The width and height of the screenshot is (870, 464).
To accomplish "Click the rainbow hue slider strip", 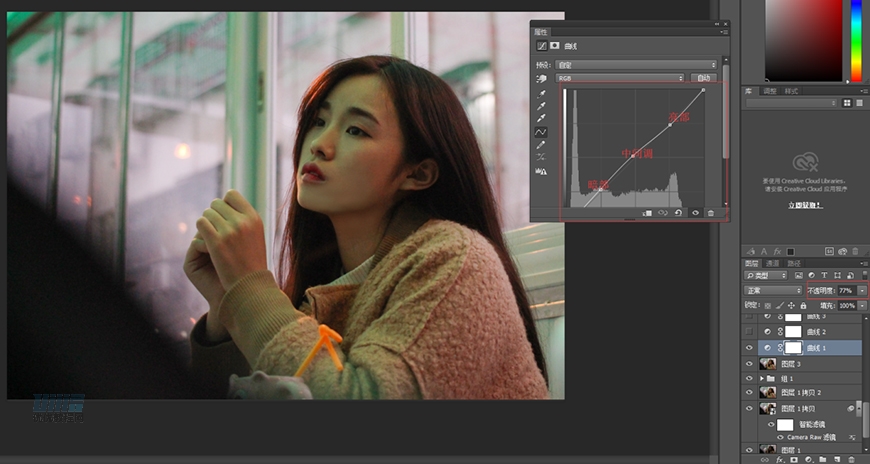I will [x=856, y=40].
